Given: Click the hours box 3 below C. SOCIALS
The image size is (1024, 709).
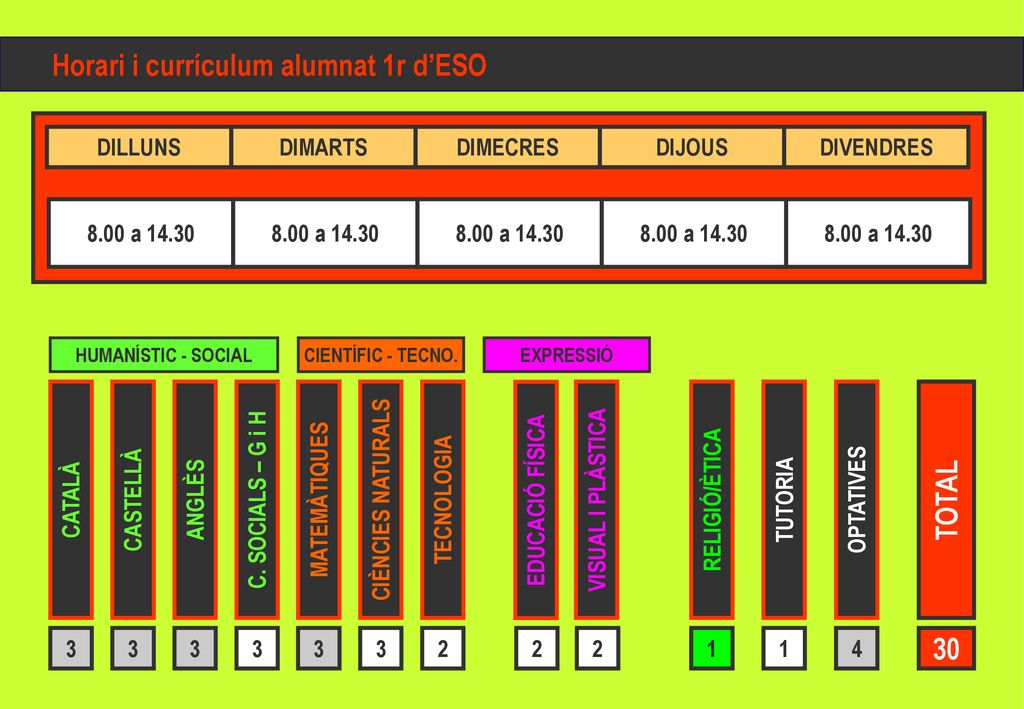Looking at the screenshot, I should coord(257,648).
